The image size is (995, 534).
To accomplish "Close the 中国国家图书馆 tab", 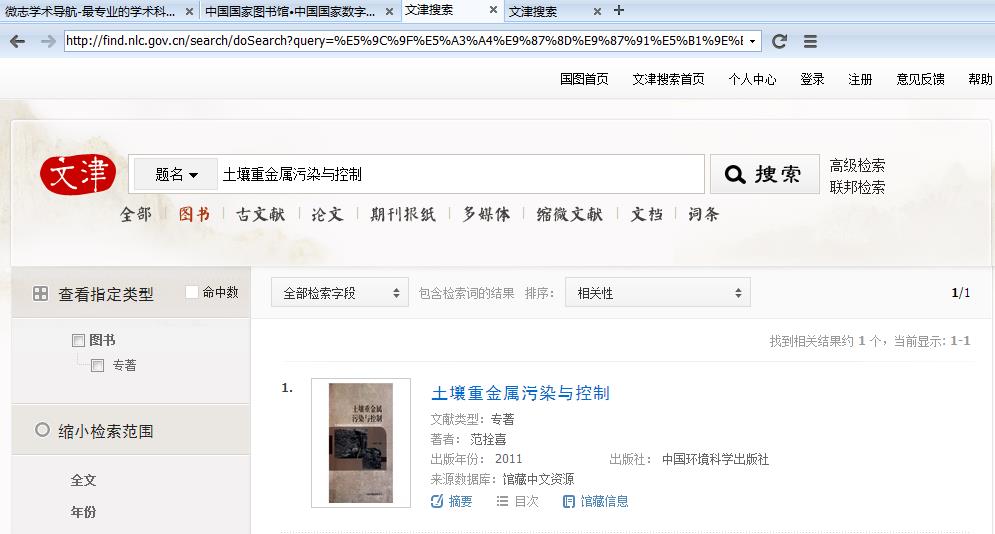I will 390,11.
